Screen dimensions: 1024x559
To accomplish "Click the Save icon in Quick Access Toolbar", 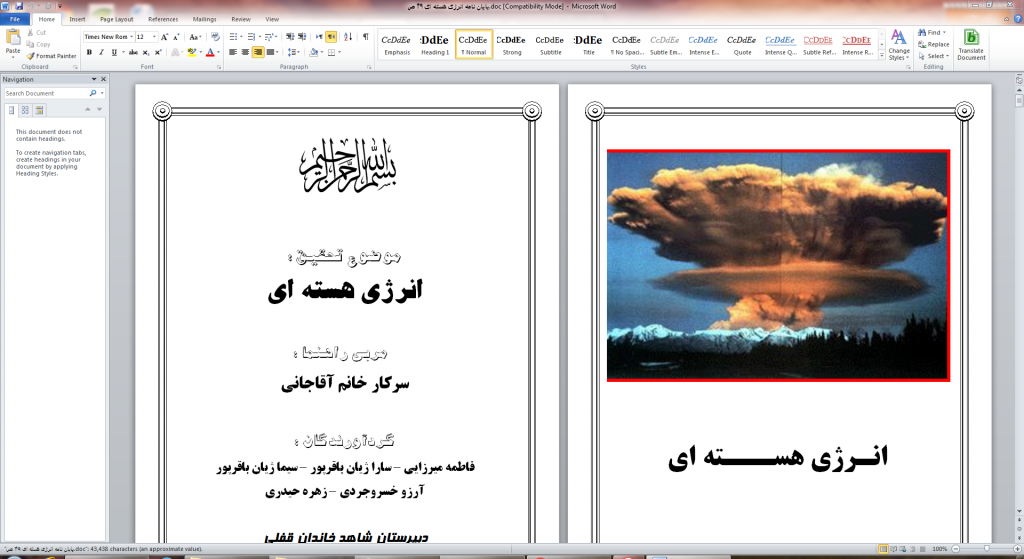I will click(20, 6).
